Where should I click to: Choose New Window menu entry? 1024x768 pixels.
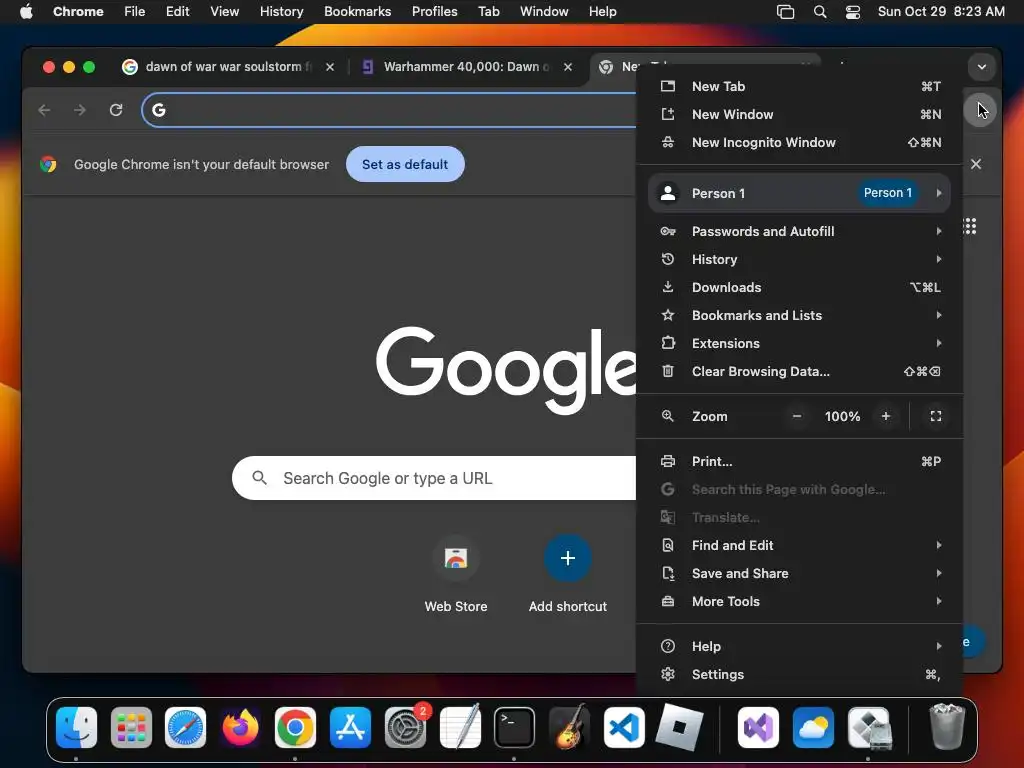pos(799,114)
